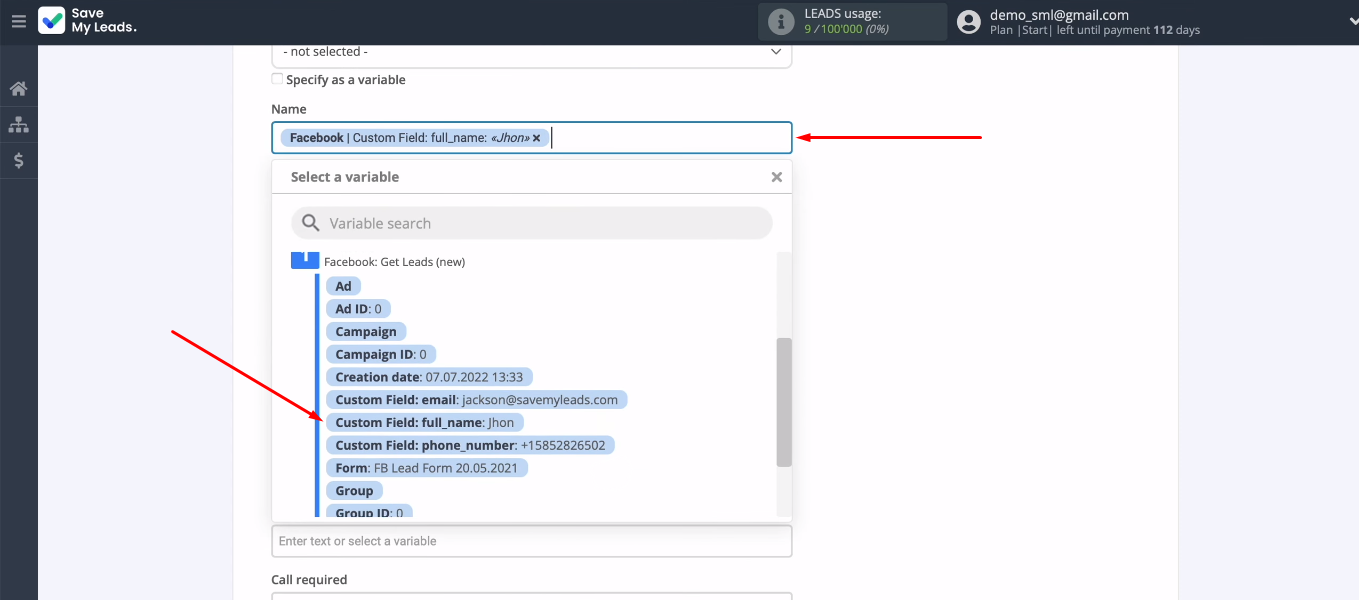
Task: Click the Facebook: Get Leads (new) header
Action: 394,262
